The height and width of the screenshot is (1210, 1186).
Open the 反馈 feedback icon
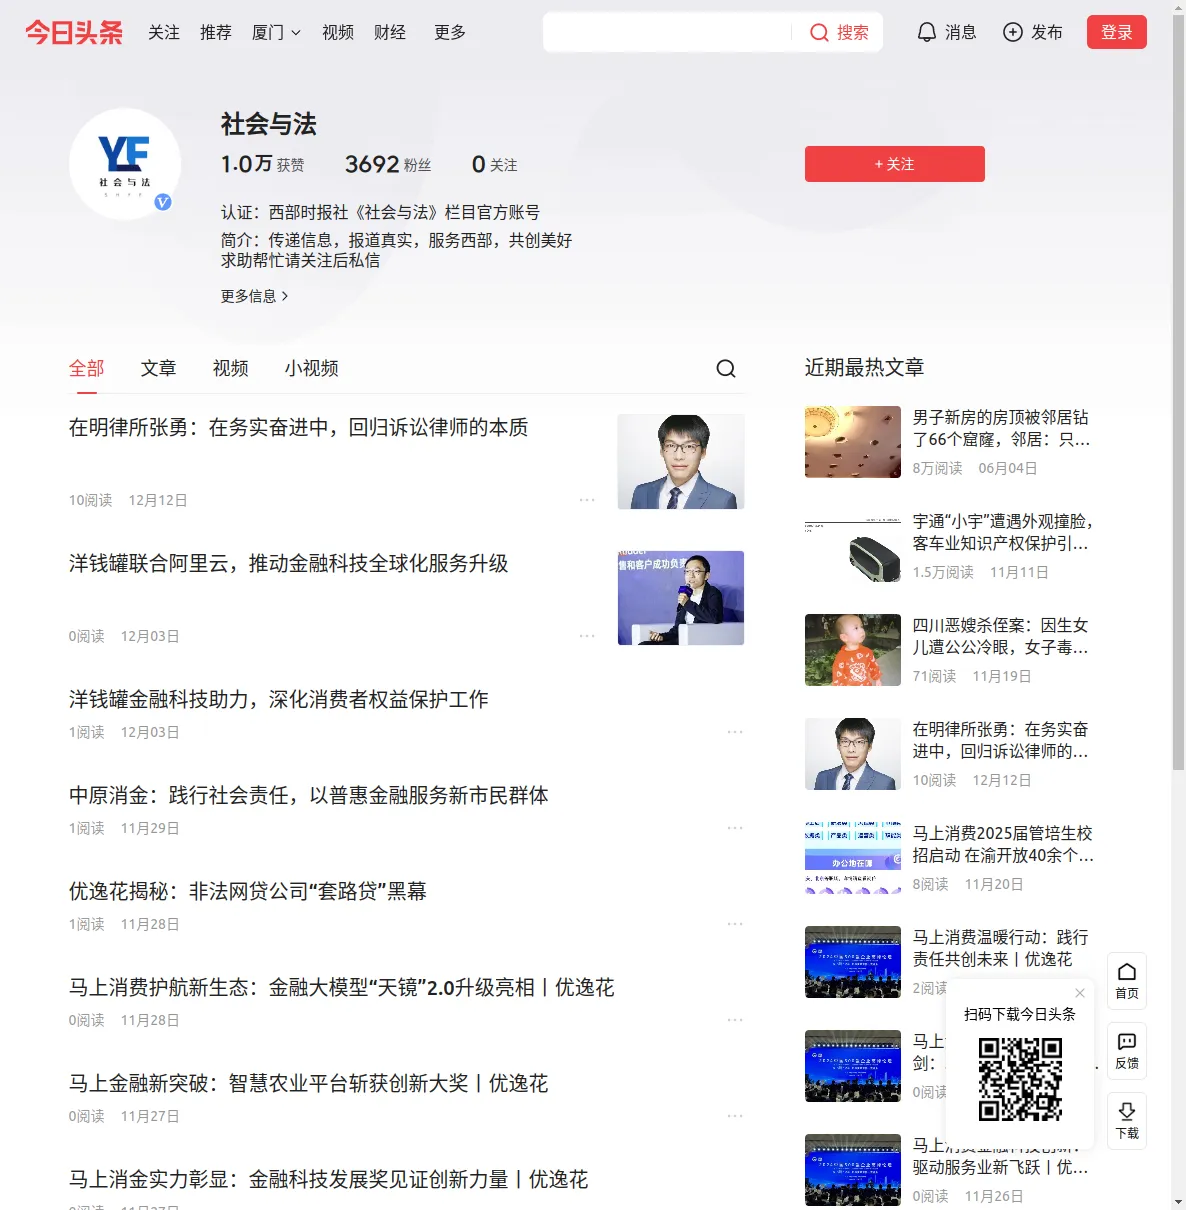(x=1127, y=1051)
